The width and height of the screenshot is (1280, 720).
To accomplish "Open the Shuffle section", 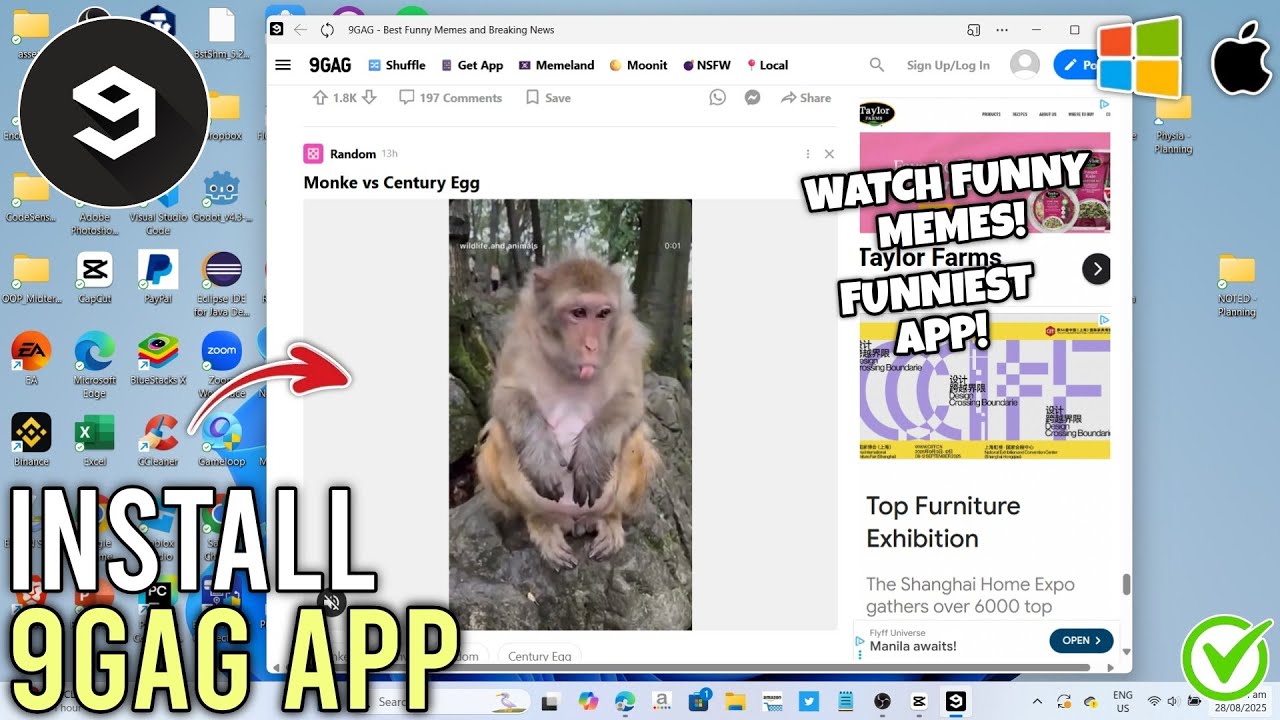I will pyautogui.click(x=397, y=65).
